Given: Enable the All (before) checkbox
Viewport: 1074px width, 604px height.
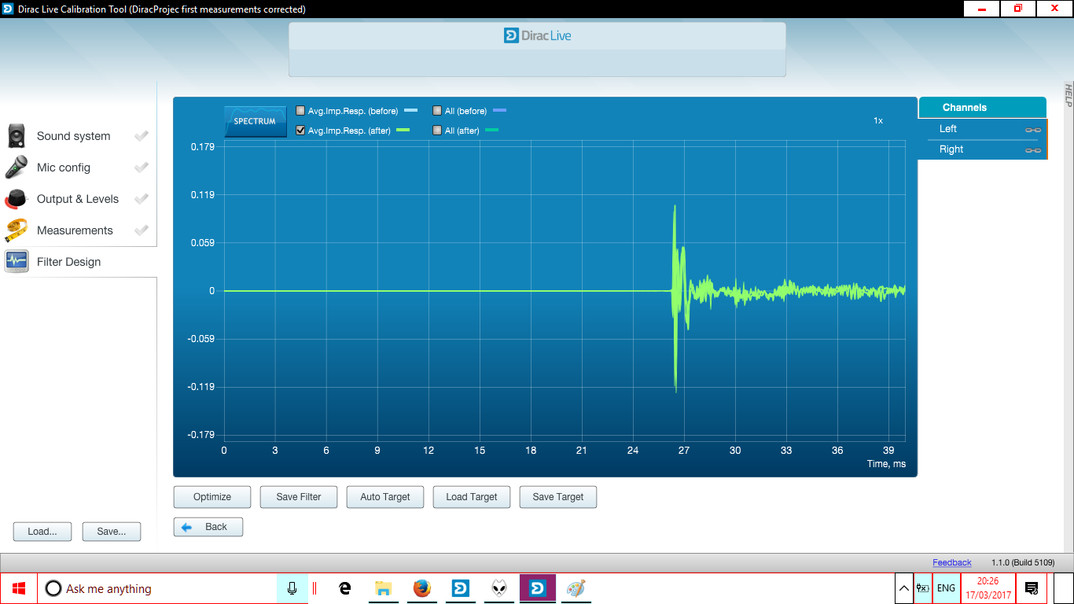Looking at the screenshot, I should pos(437,110).
